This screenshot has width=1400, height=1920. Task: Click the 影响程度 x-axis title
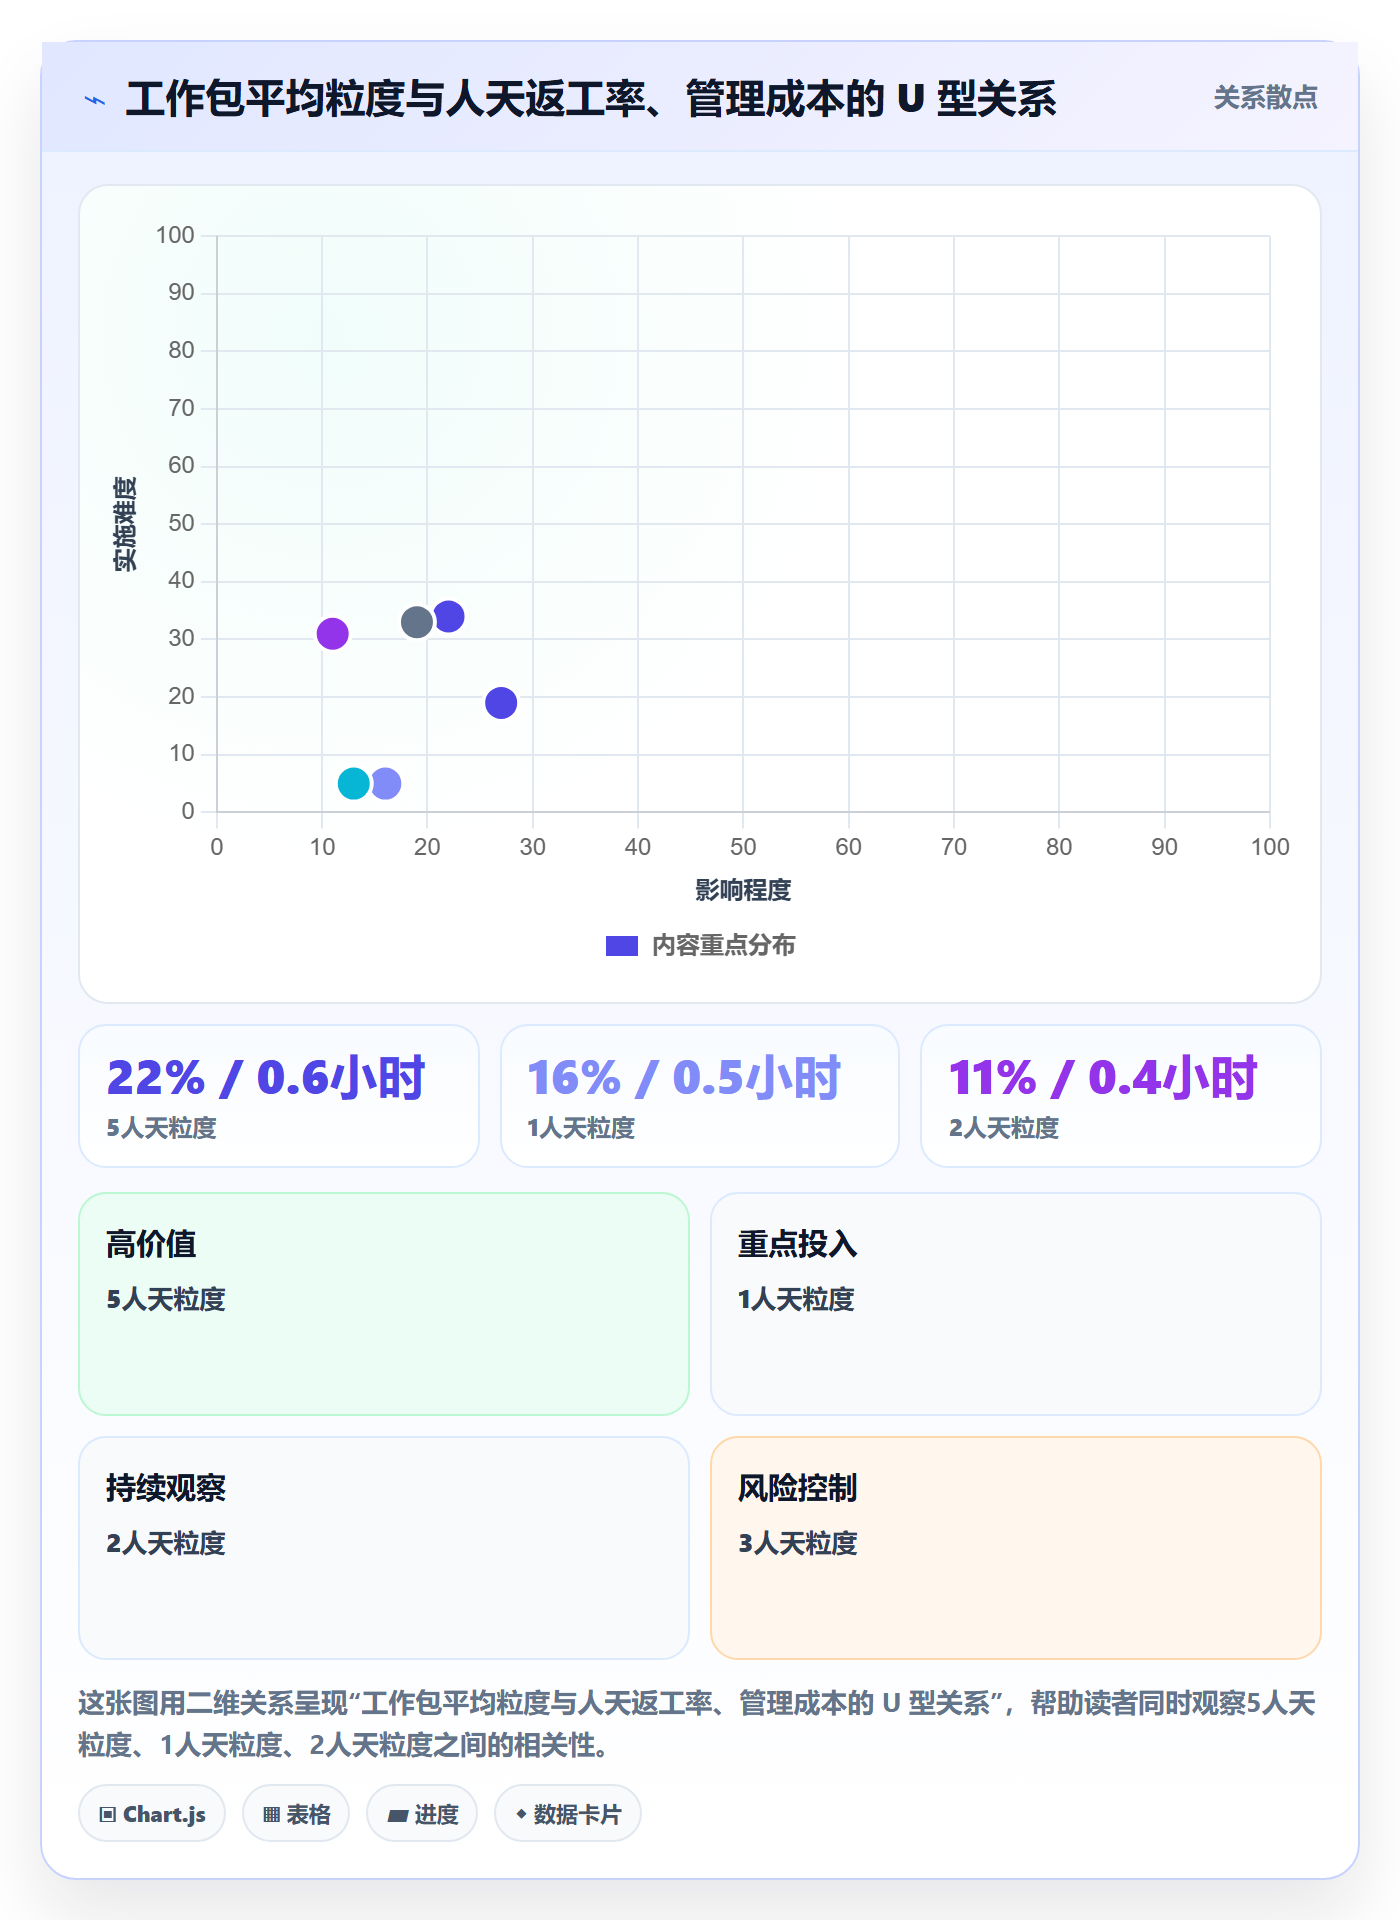pos(743,890)
